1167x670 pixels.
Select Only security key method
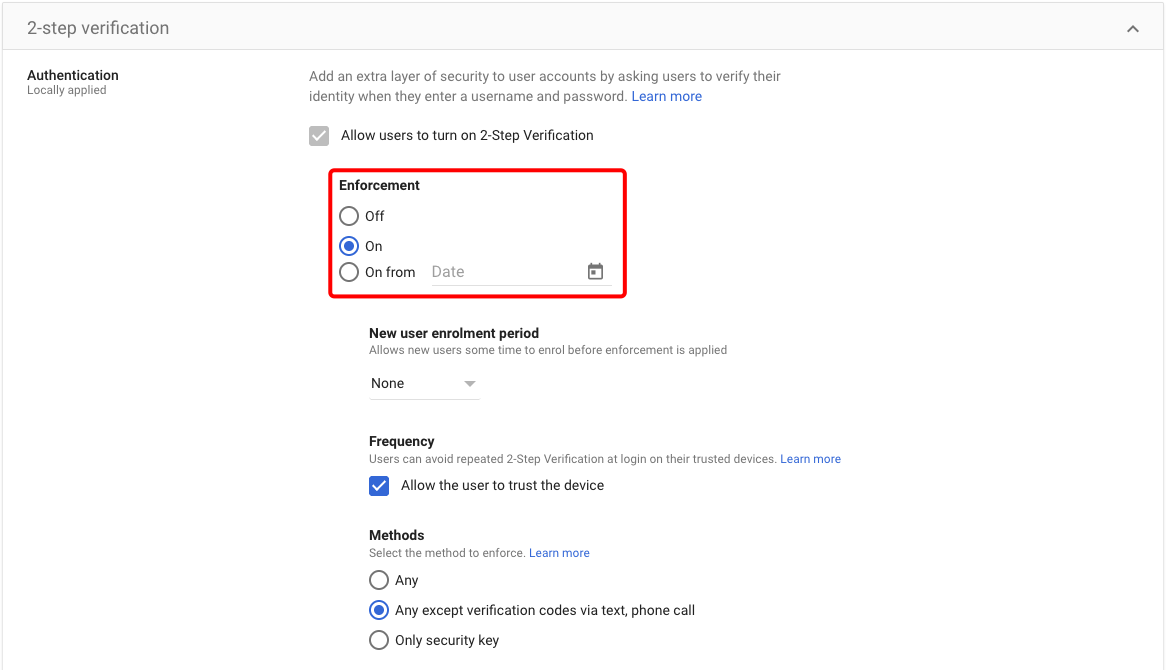pyautogui.click(x=379, y=640)
